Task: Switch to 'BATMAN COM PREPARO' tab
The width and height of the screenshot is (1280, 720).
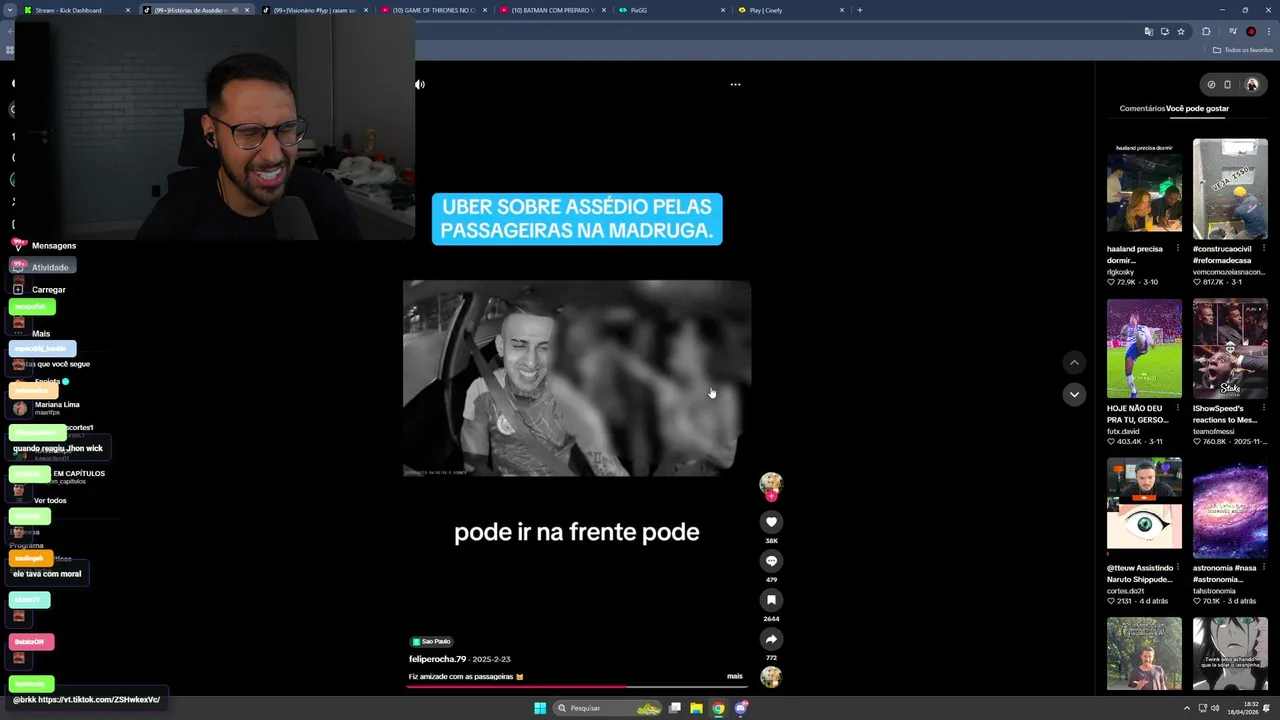Action: click(552, 10)
